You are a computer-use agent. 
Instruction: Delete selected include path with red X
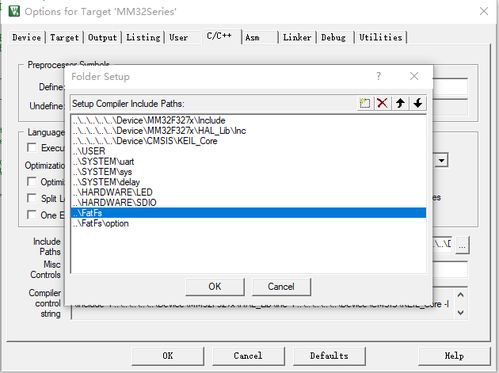click(x=382, y=103)
